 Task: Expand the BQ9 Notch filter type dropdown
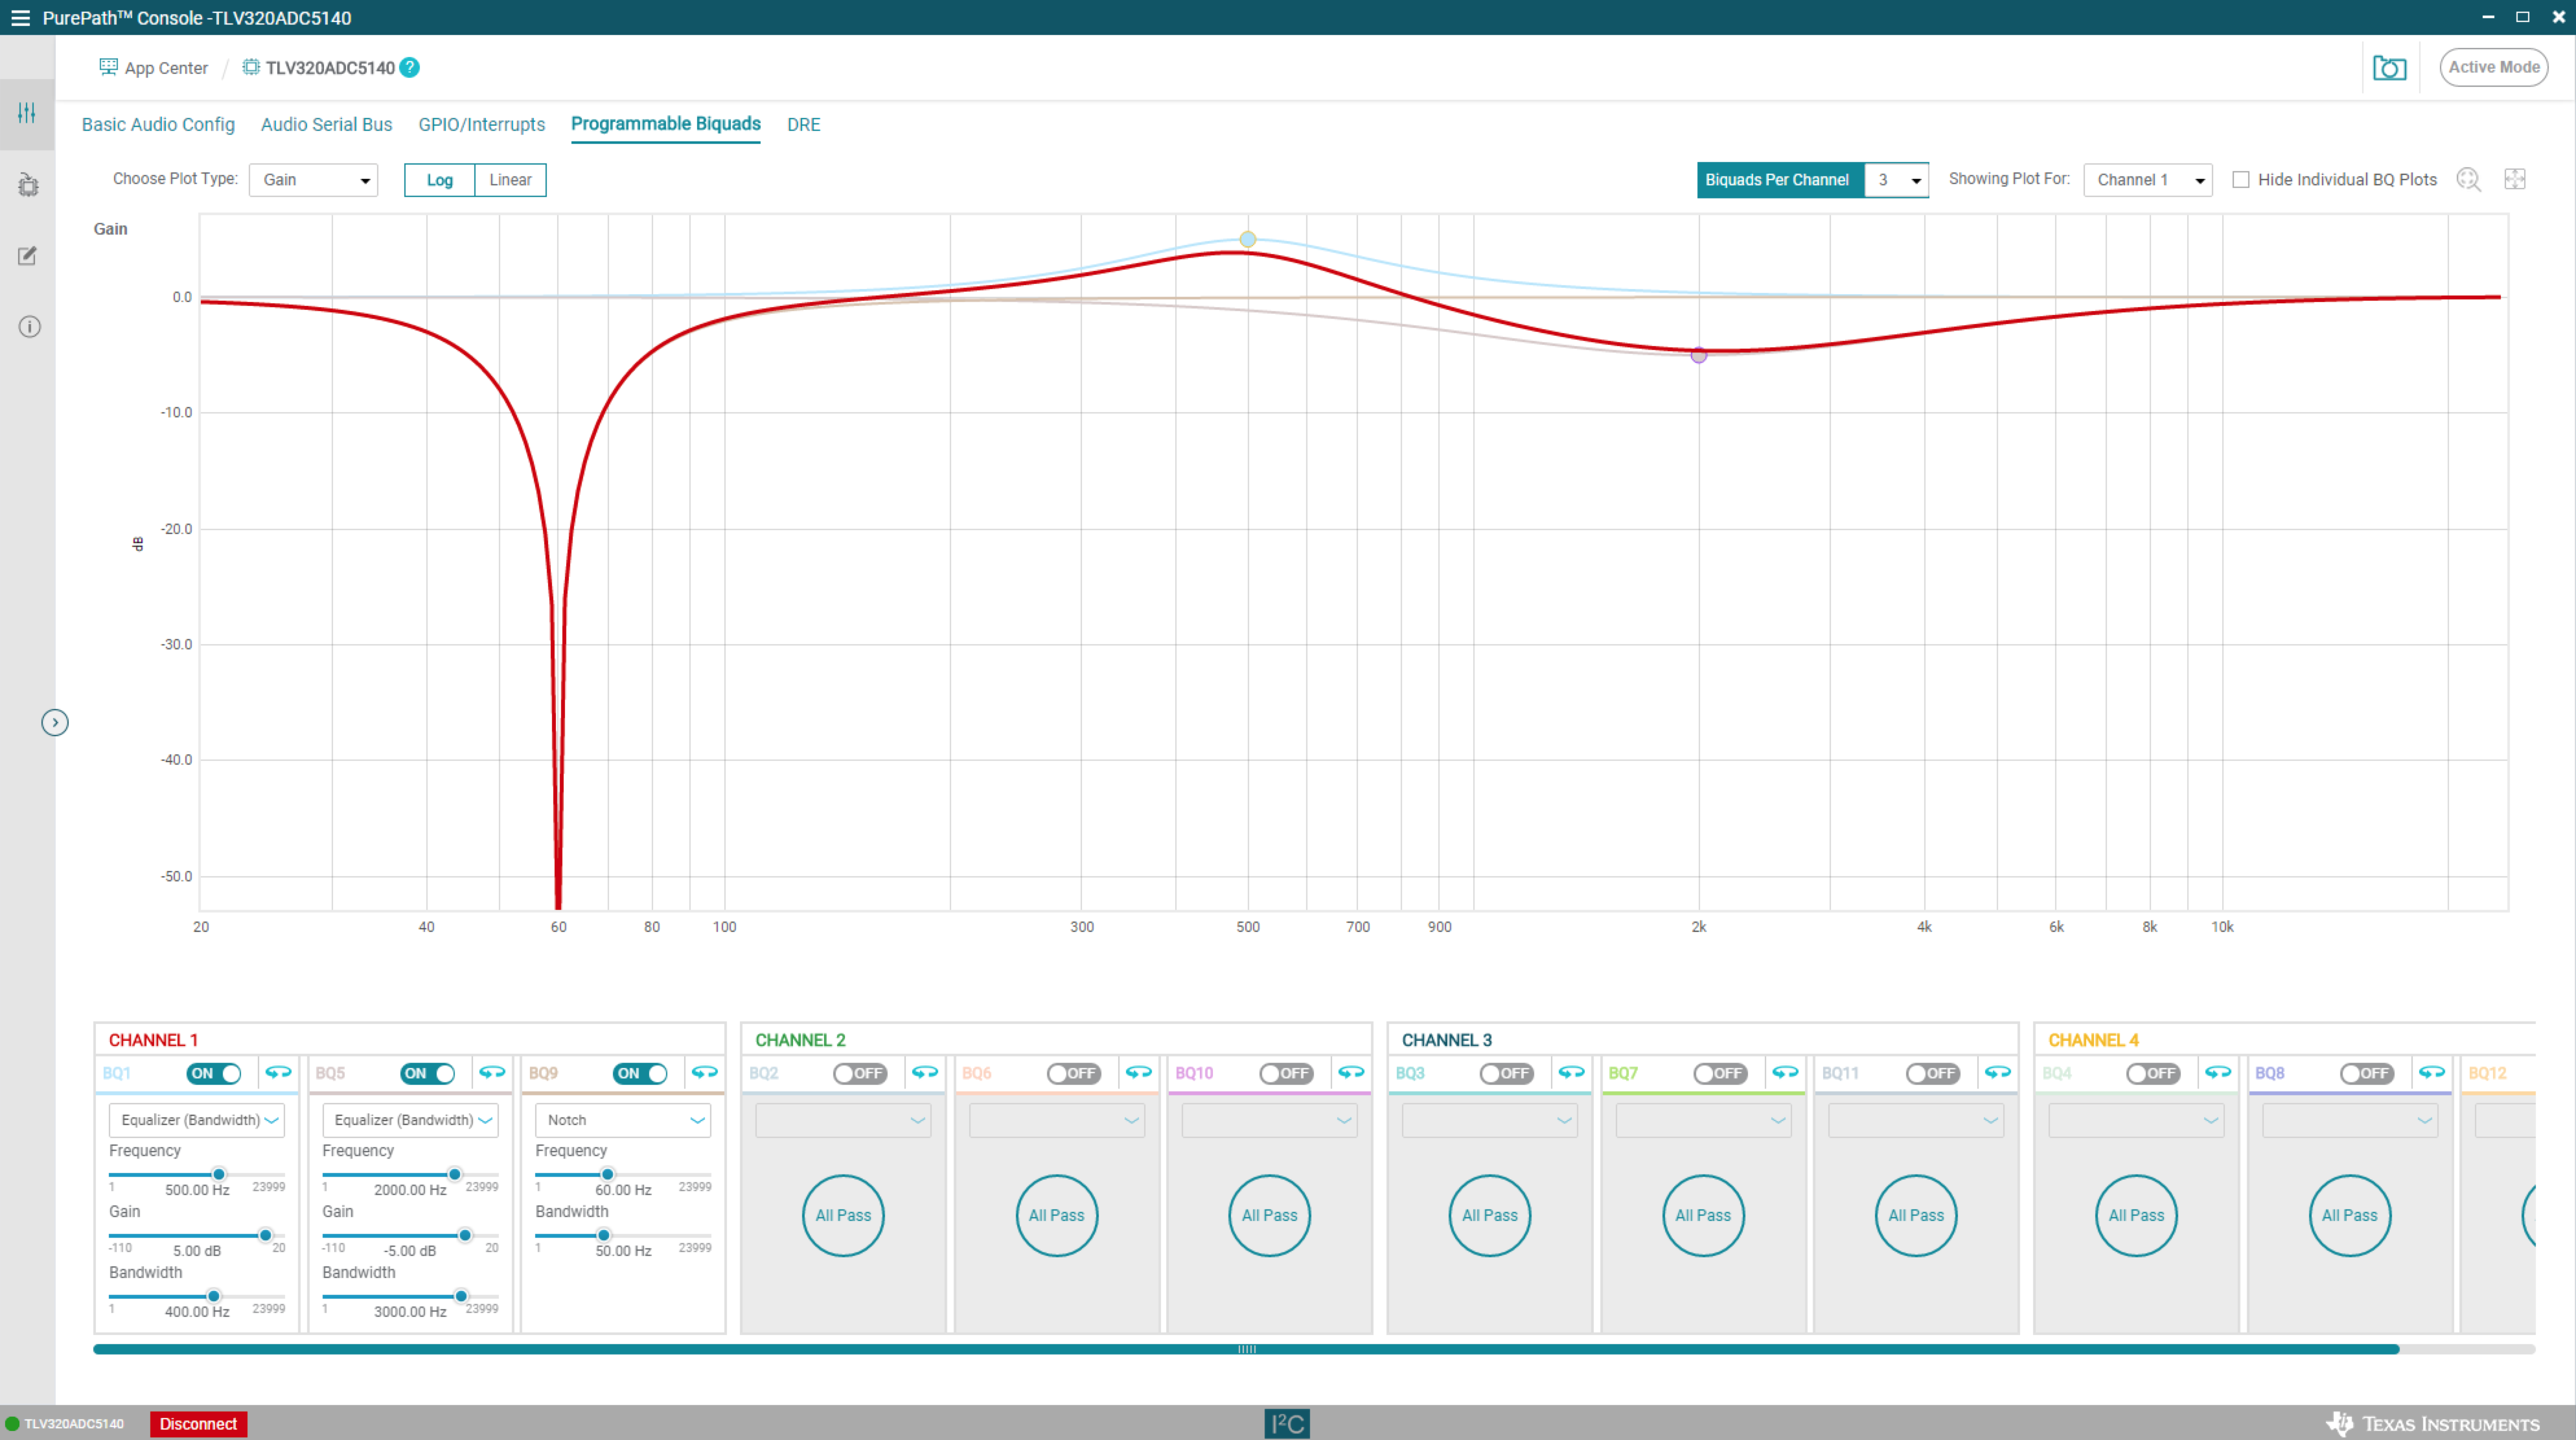(x=623, y=1120)
